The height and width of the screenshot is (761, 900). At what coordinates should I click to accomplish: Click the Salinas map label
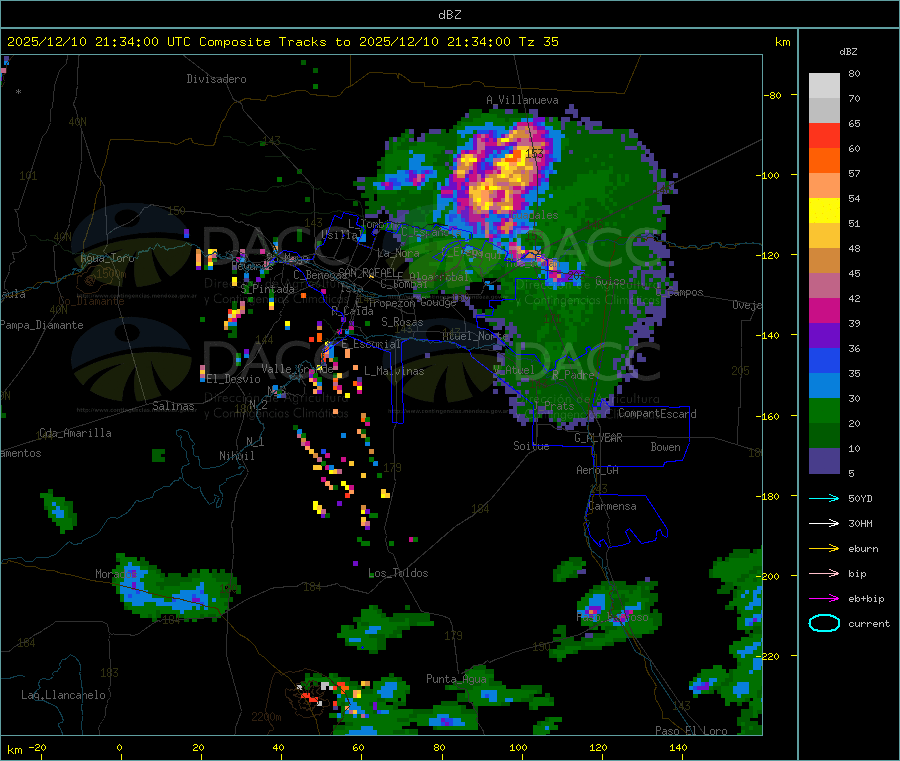coord(173,406)
